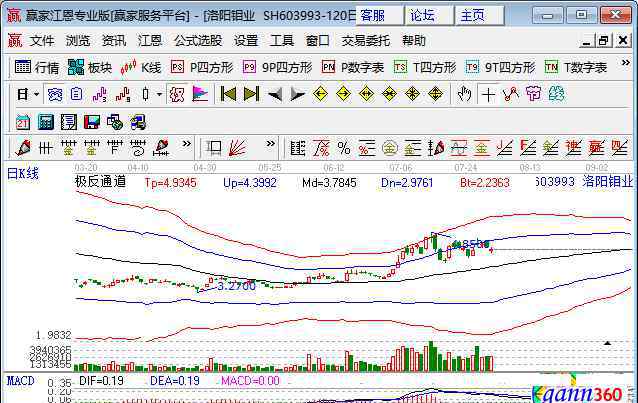Expand the 日 period dropdown

36,94
